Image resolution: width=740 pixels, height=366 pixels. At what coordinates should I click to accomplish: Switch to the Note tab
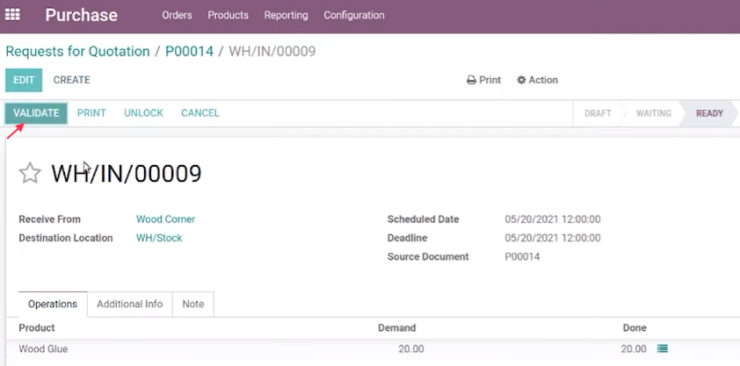tap(193, 304)
